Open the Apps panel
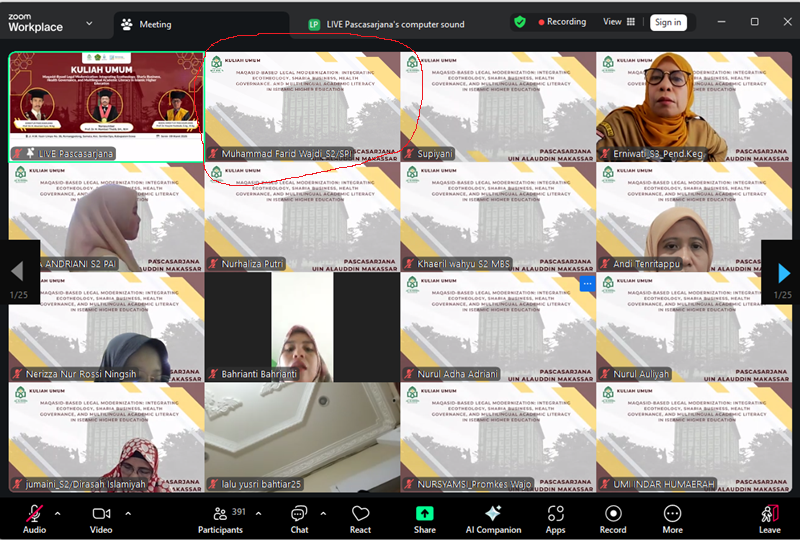This screenshot has height=540, width=800. tap(556, 519)
